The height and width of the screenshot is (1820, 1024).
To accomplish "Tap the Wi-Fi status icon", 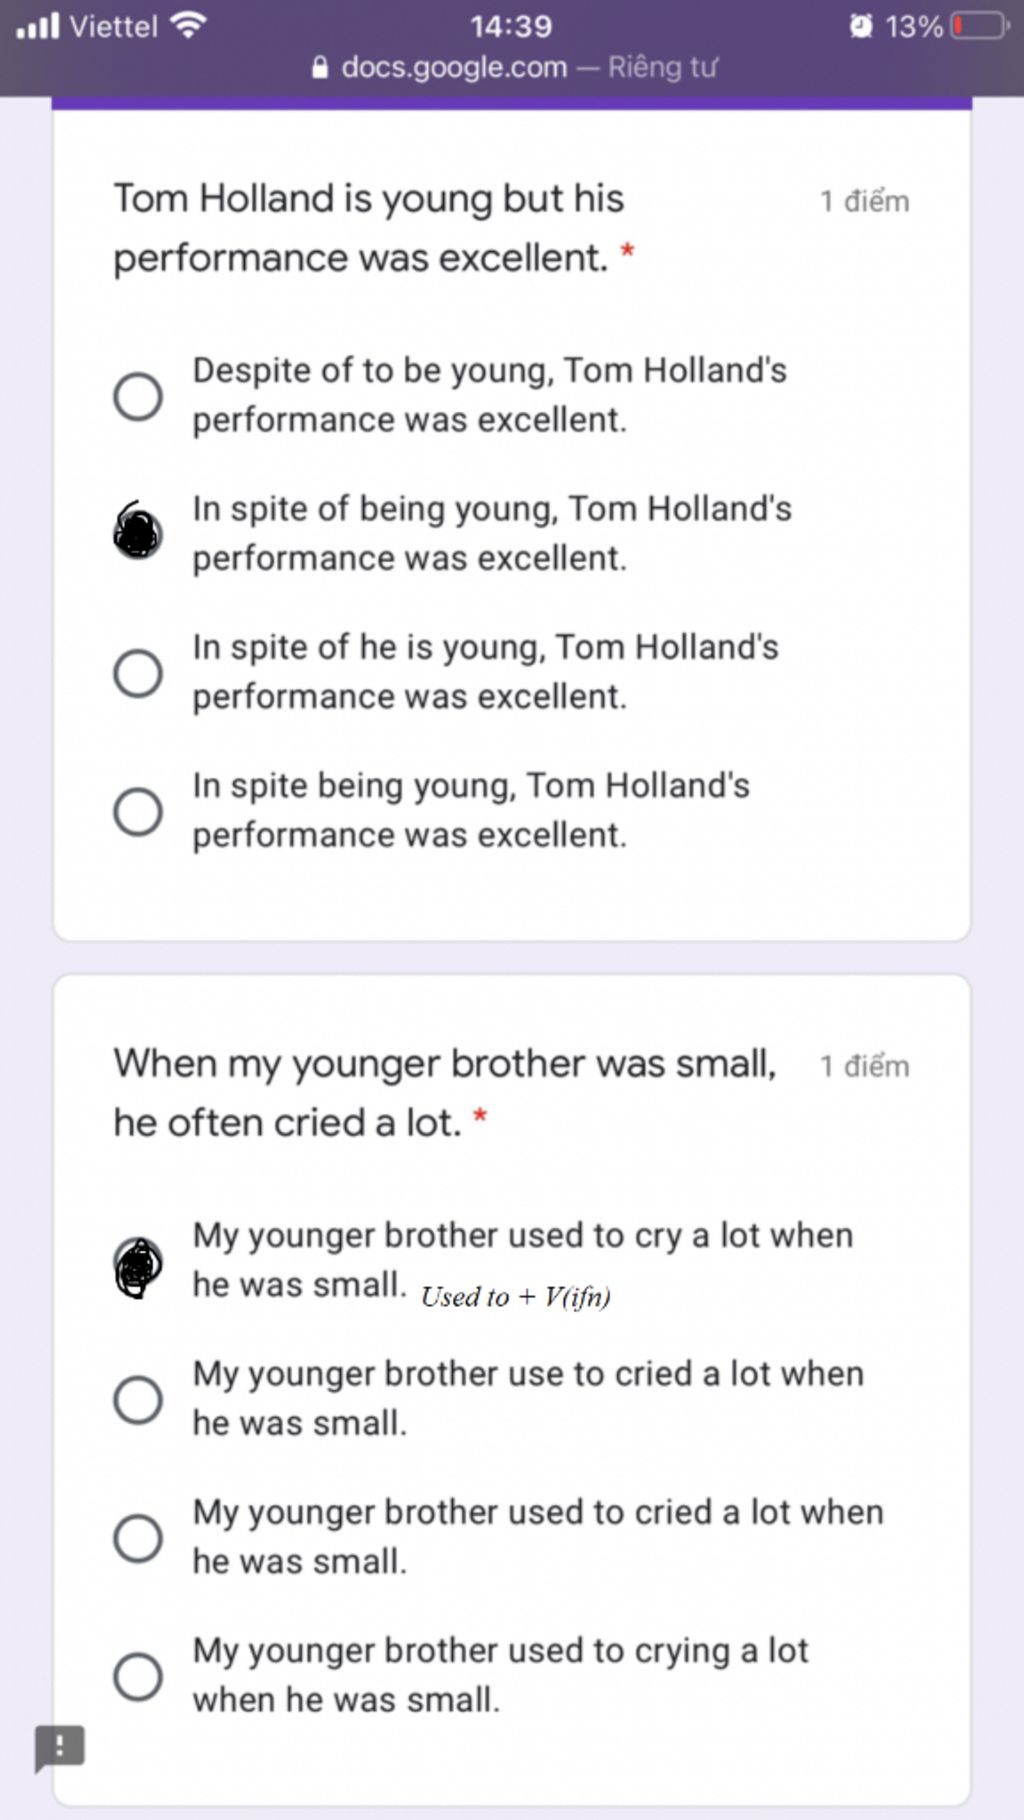I will point(187,25).
